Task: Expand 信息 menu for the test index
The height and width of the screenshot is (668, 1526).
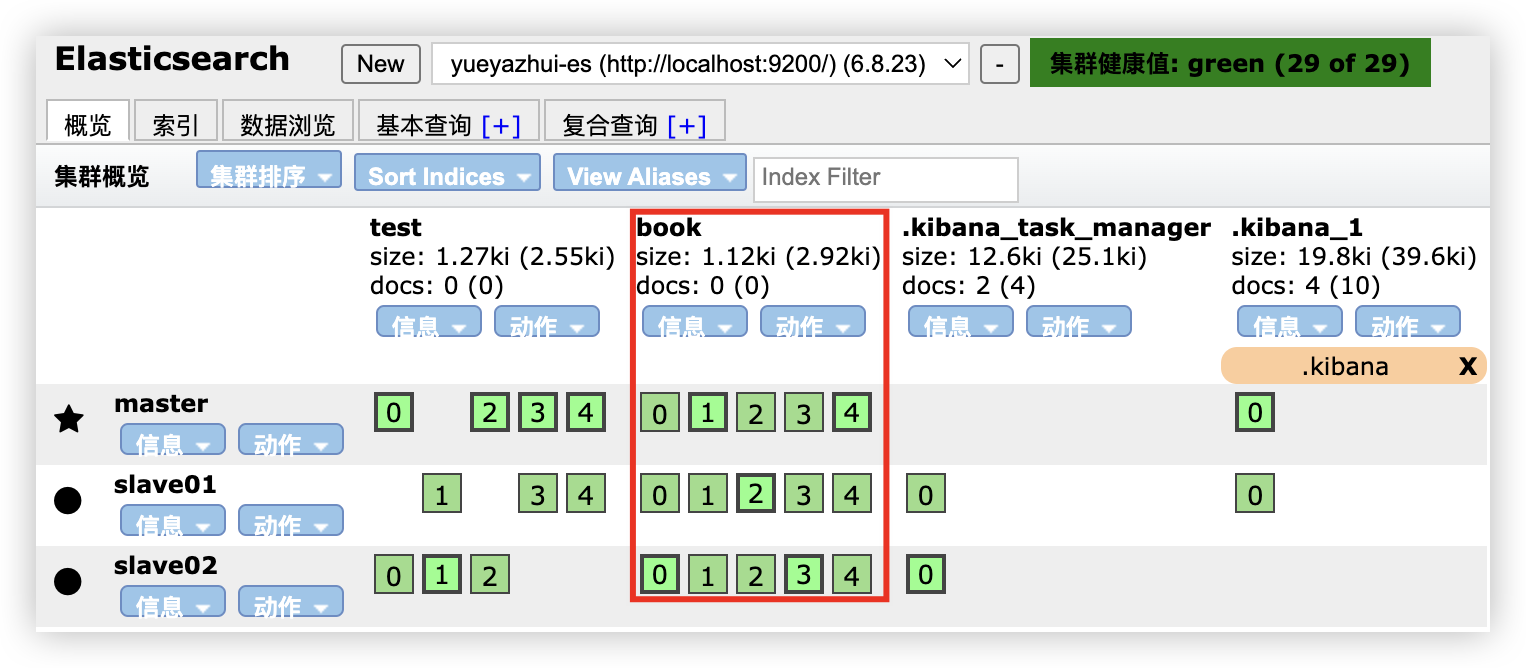Action: click(429, 322)
